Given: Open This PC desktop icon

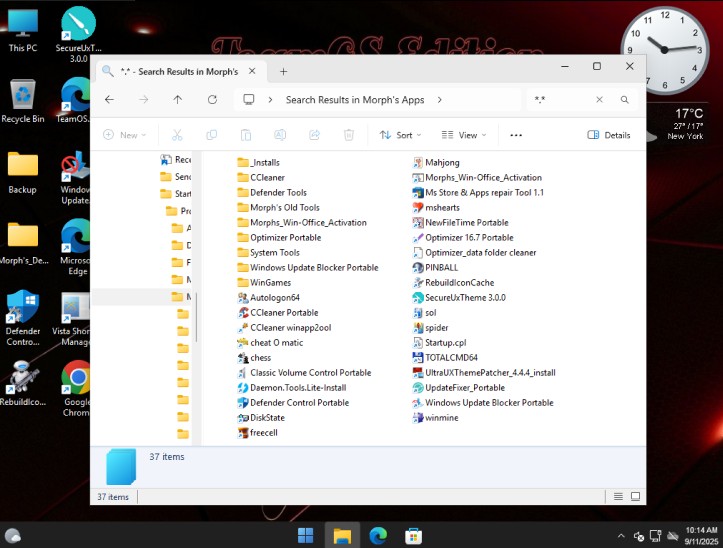Looking at the screenshot, I should (x=23, y=30).
